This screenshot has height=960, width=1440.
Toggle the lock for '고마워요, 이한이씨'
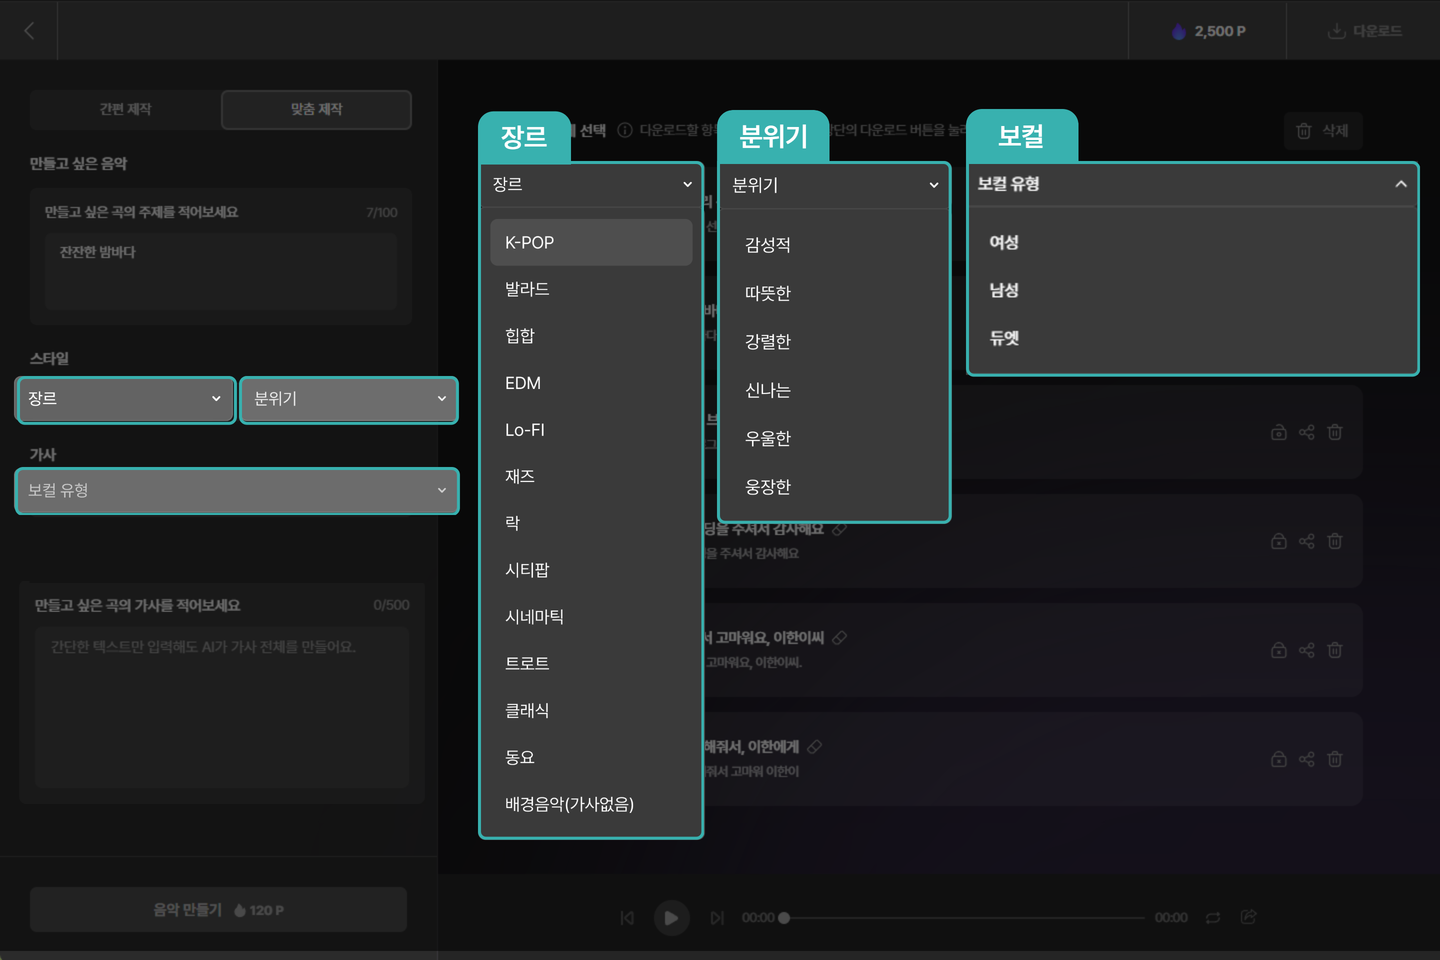coord(1279,650)
